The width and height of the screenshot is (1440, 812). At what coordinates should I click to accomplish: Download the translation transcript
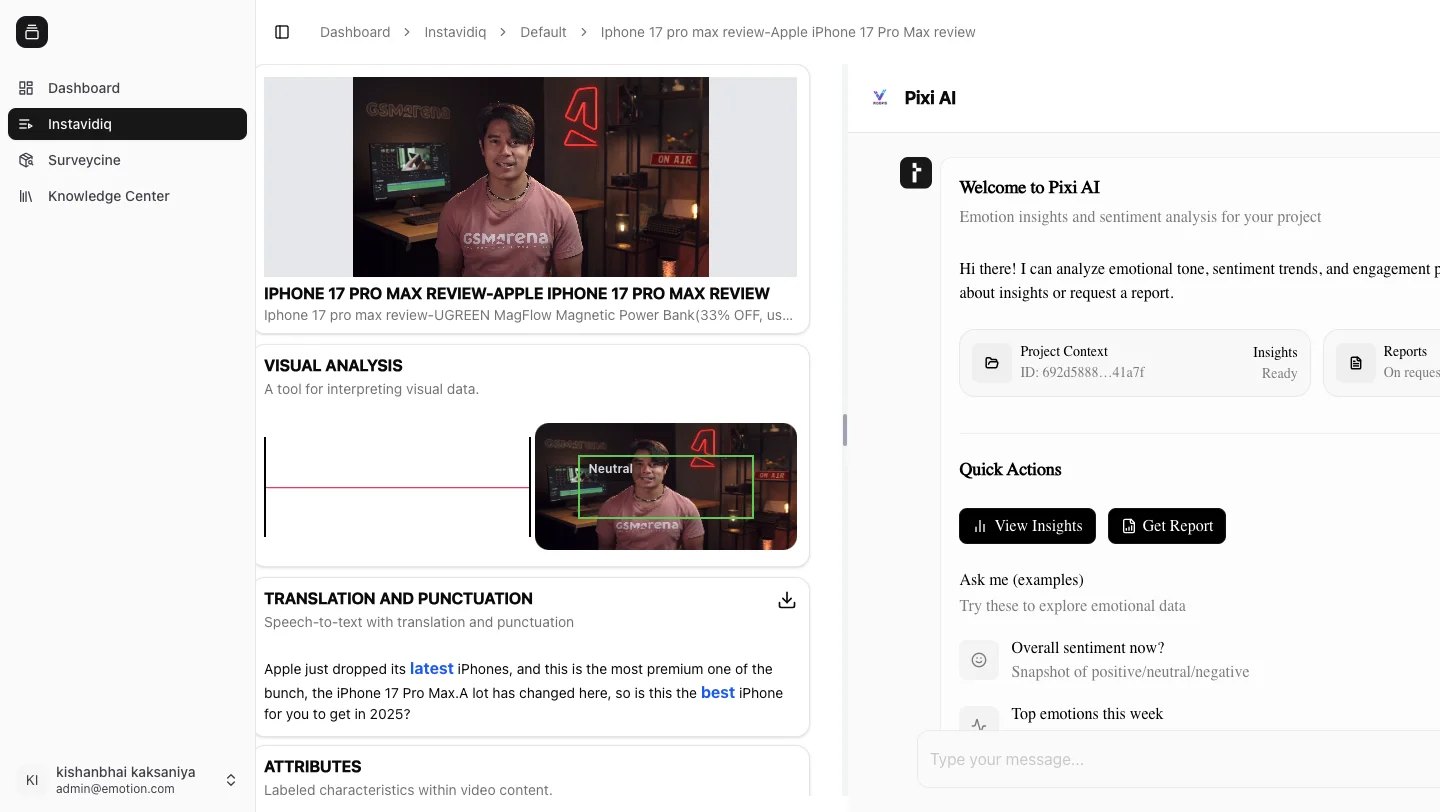787,600
